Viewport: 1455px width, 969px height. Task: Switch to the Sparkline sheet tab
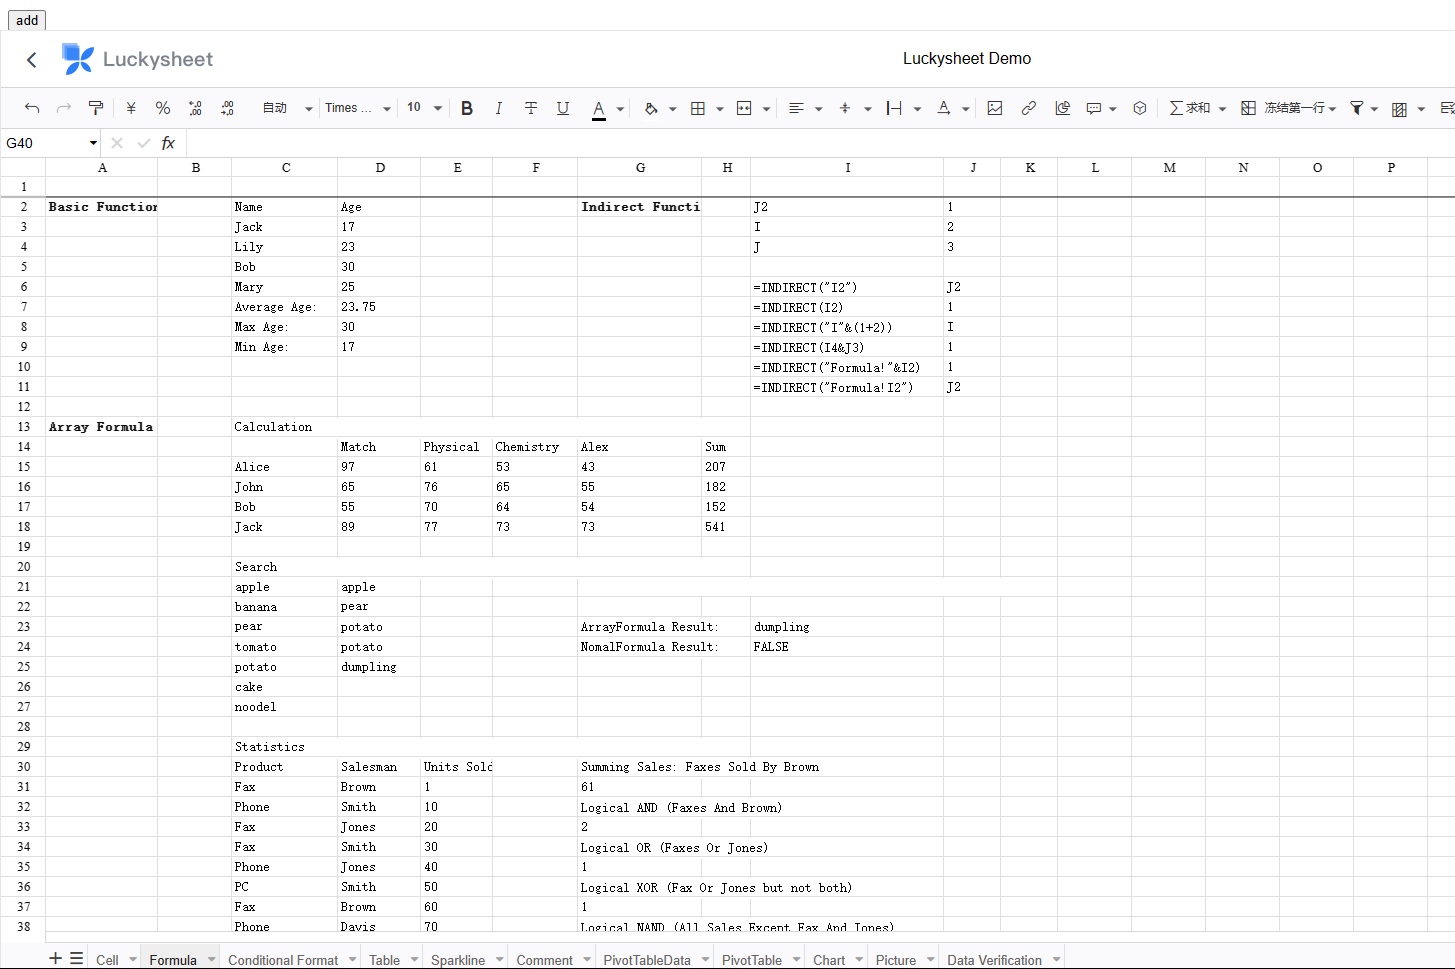point(459,959)
